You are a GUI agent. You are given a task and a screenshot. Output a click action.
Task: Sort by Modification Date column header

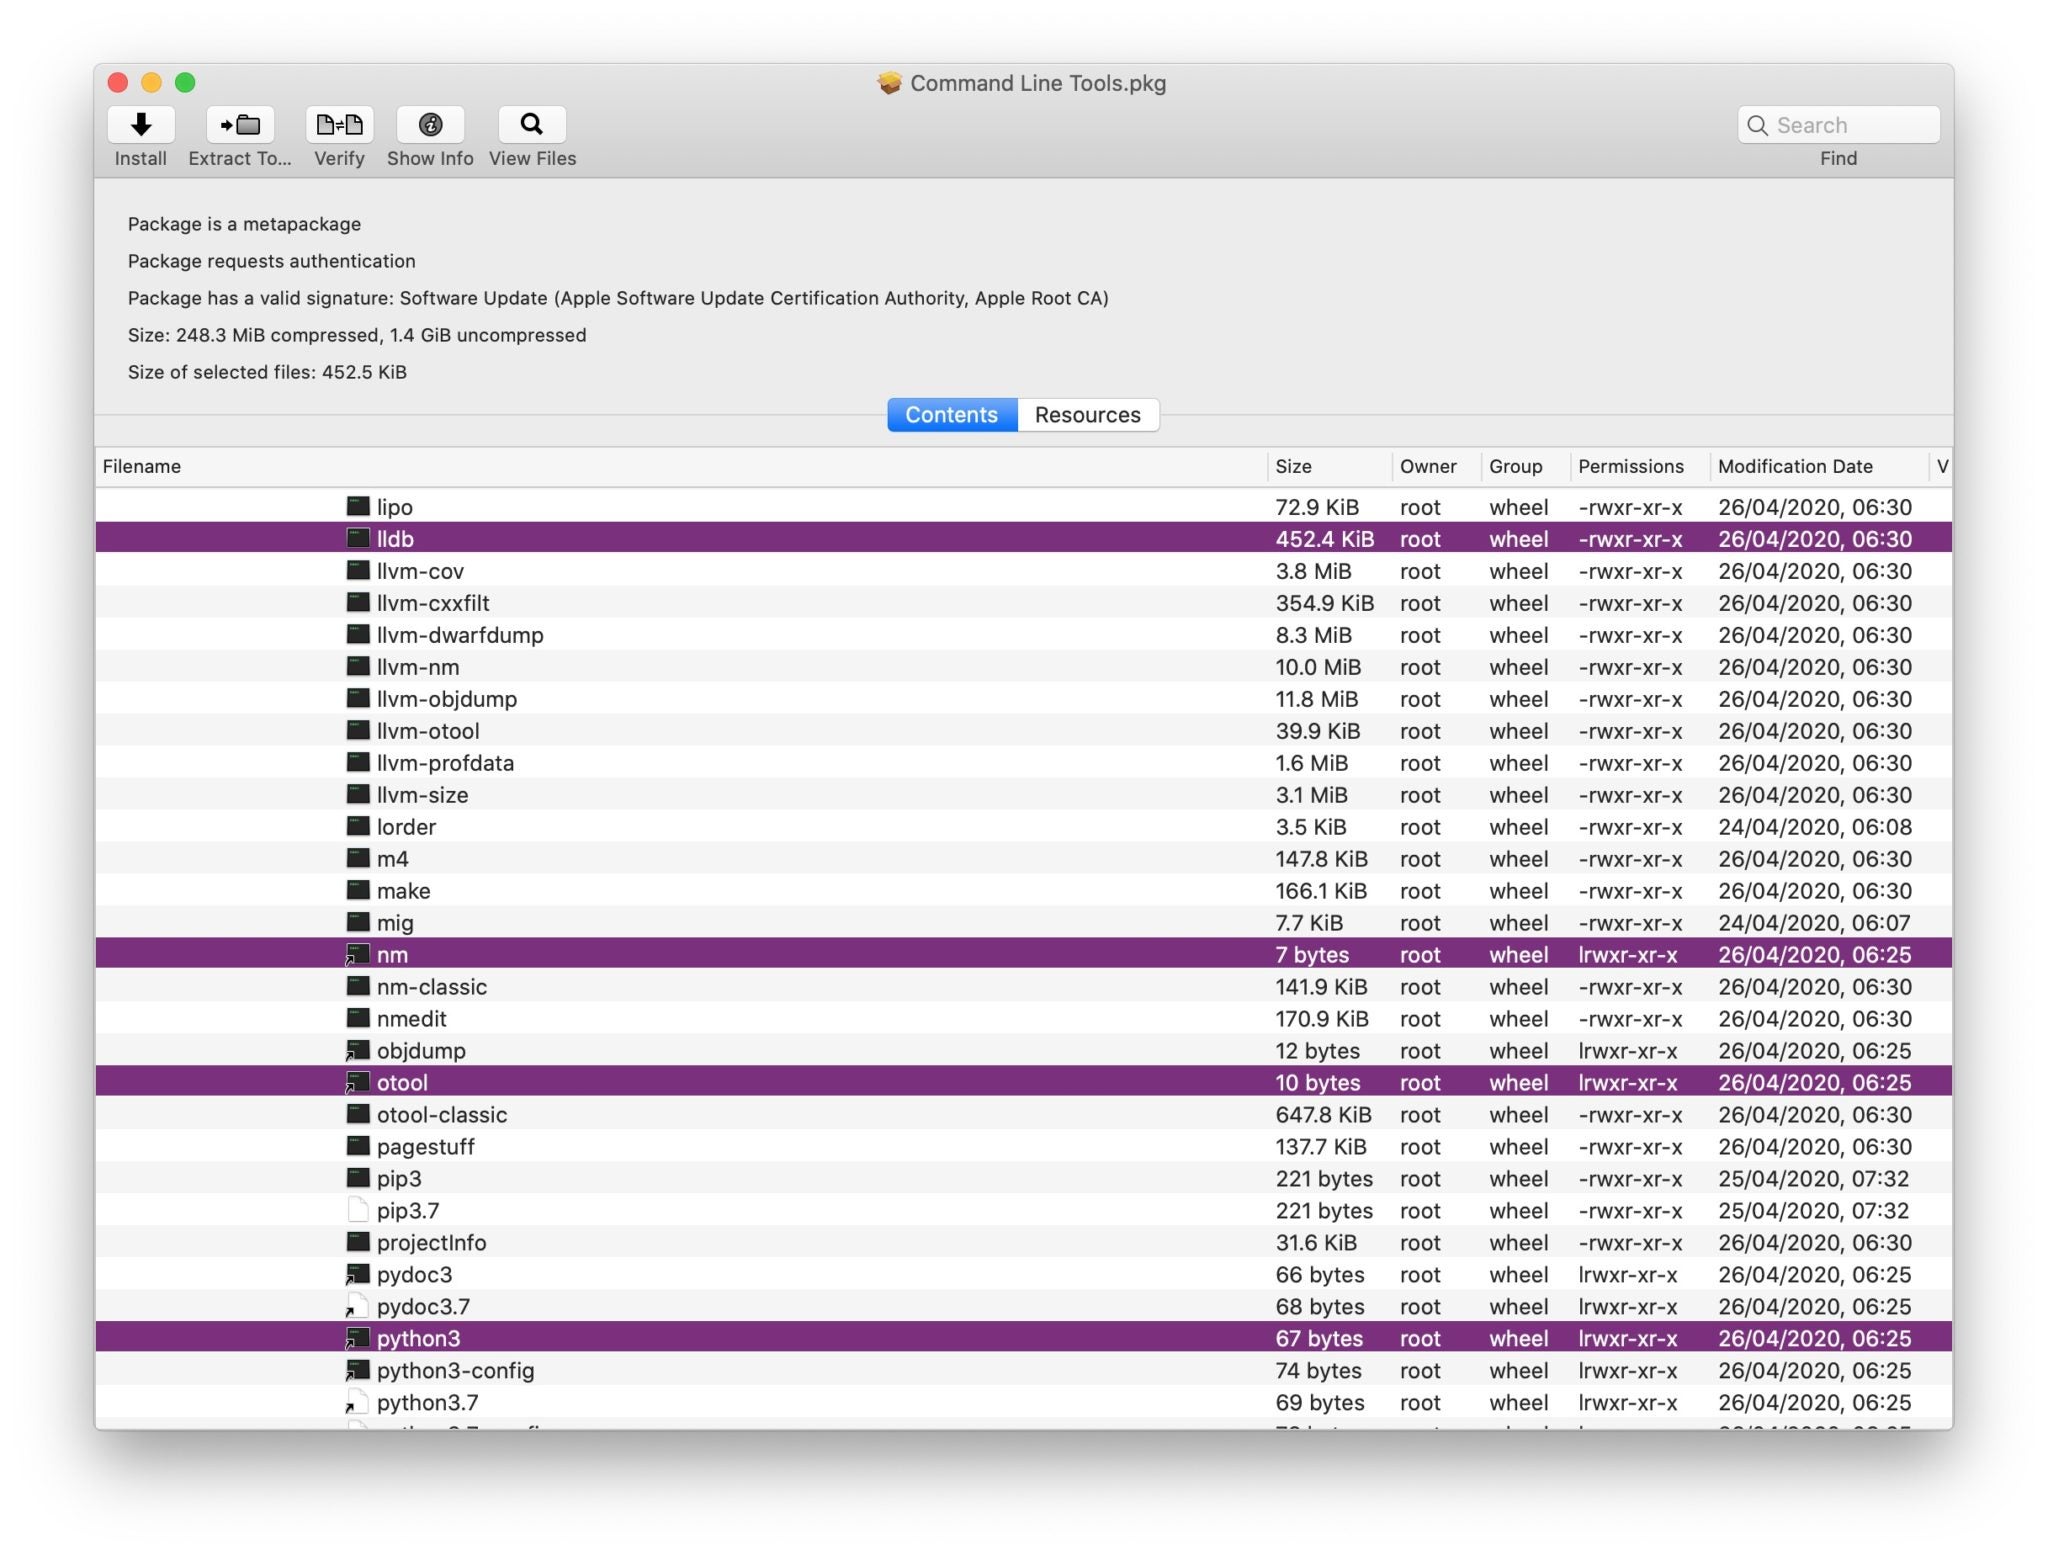coord(1795,467)
